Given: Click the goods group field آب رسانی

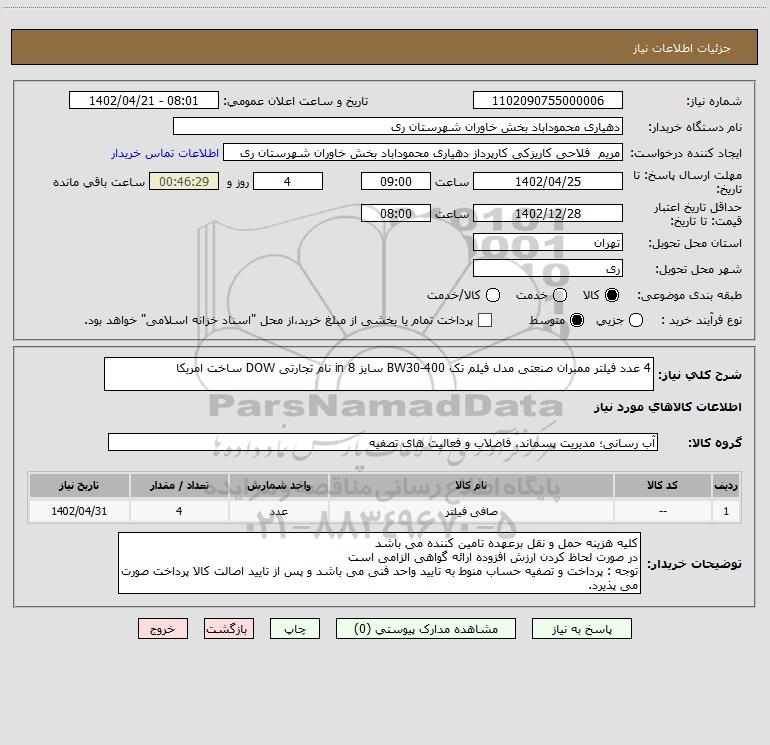Looking at the screenshot, I should (383, 442).
